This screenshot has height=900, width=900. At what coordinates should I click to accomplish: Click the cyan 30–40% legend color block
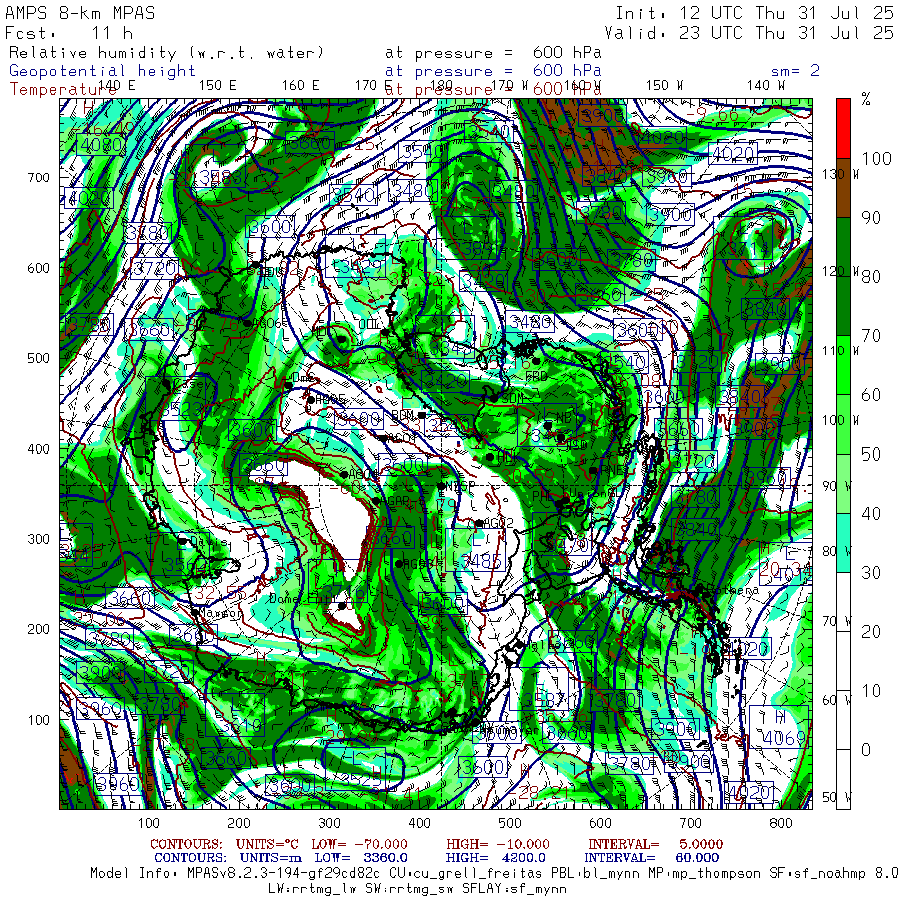pos(843,542)
